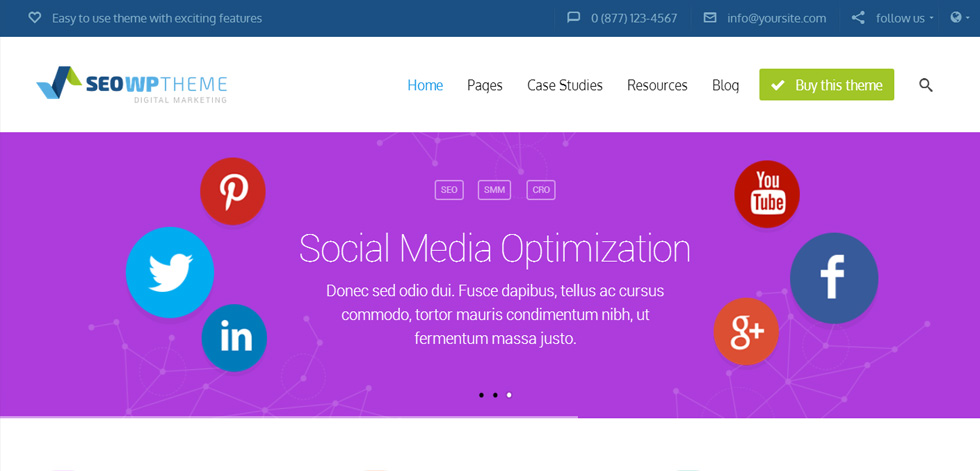
Task: Go to the Blog menu item
Action: click(725, 86)
